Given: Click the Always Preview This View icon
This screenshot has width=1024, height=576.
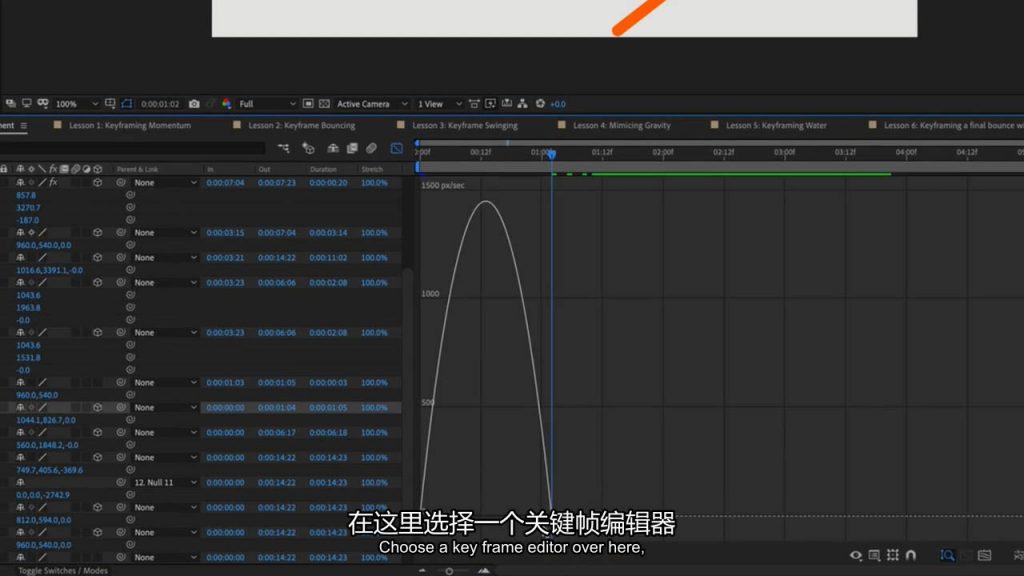Looking at the screenshot, I should click(x=10, y=104).
